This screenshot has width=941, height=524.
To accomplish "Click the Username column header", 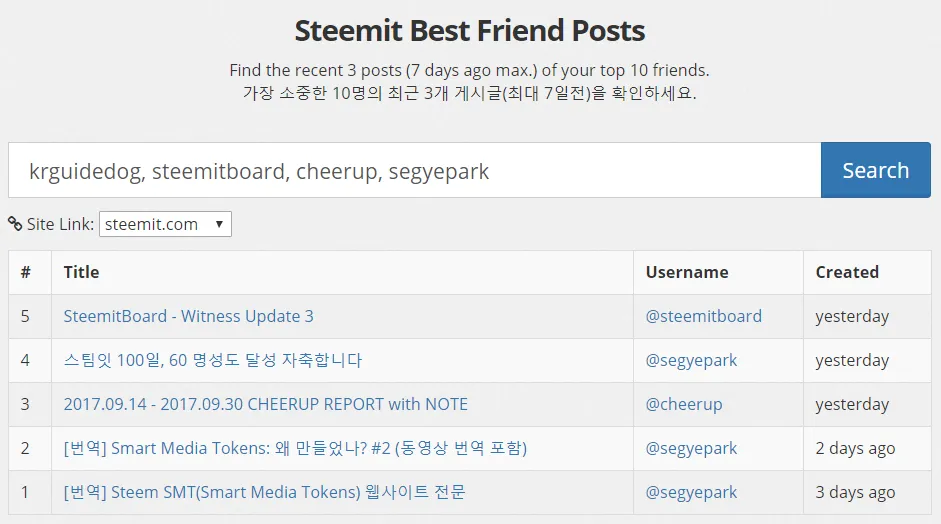I will [x=686, y=272].
